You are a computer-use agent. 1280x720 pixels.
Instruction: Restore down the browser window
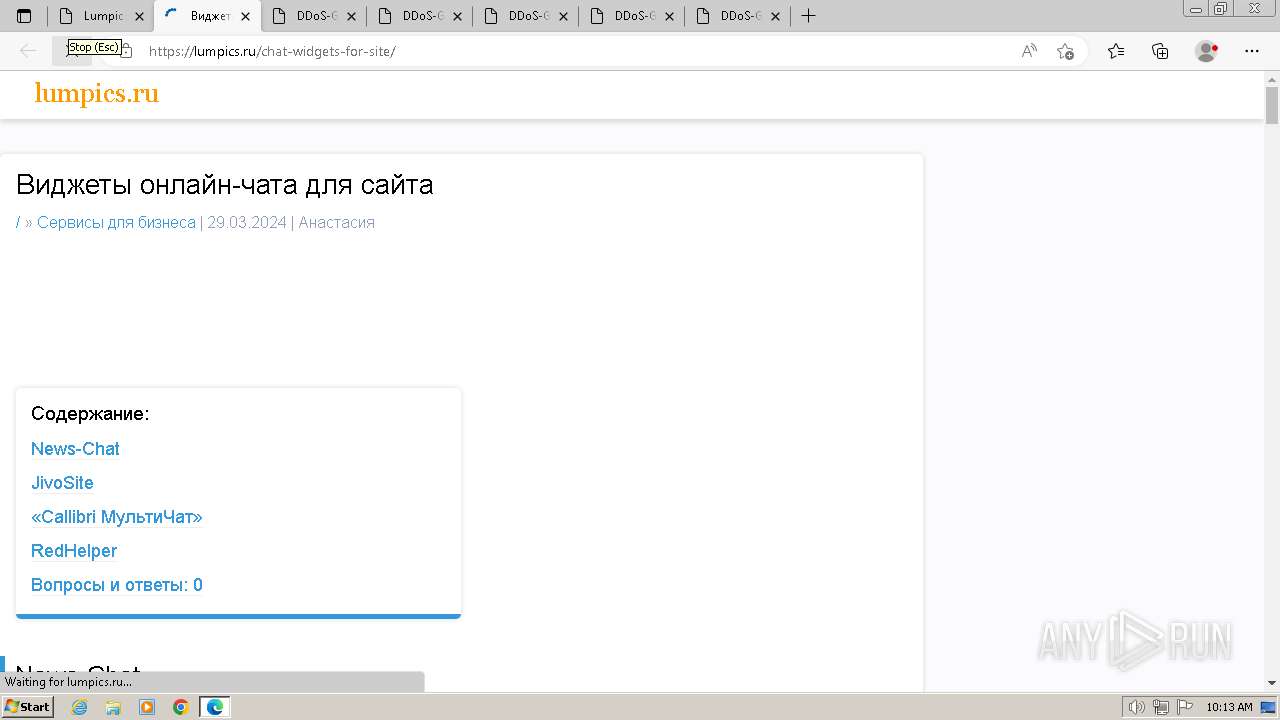click(1220, 8)
